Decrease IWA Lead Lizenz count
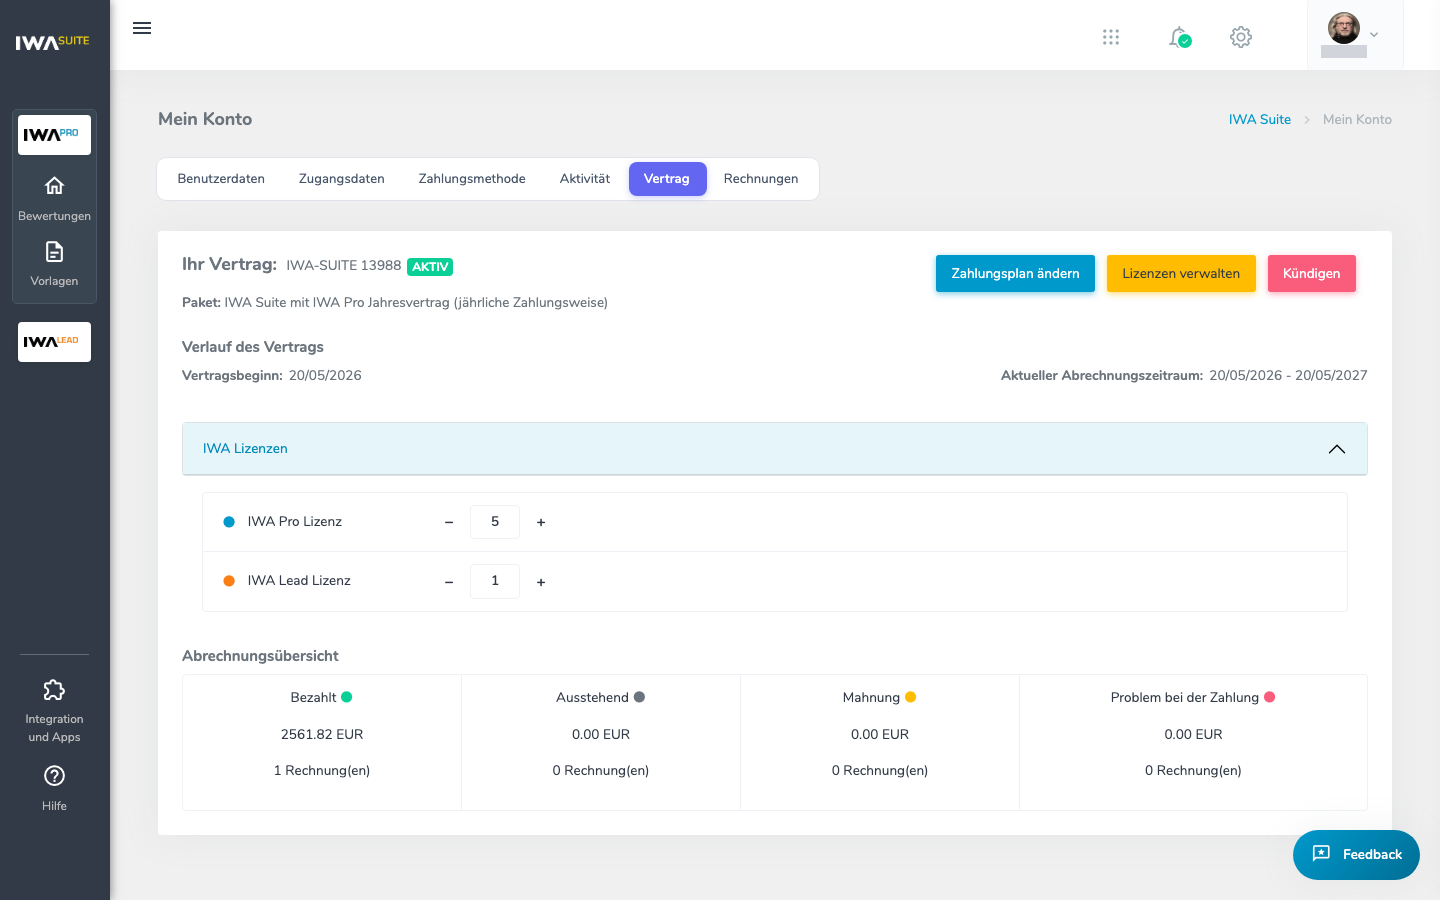The image size is (1440, 900). 449,582
